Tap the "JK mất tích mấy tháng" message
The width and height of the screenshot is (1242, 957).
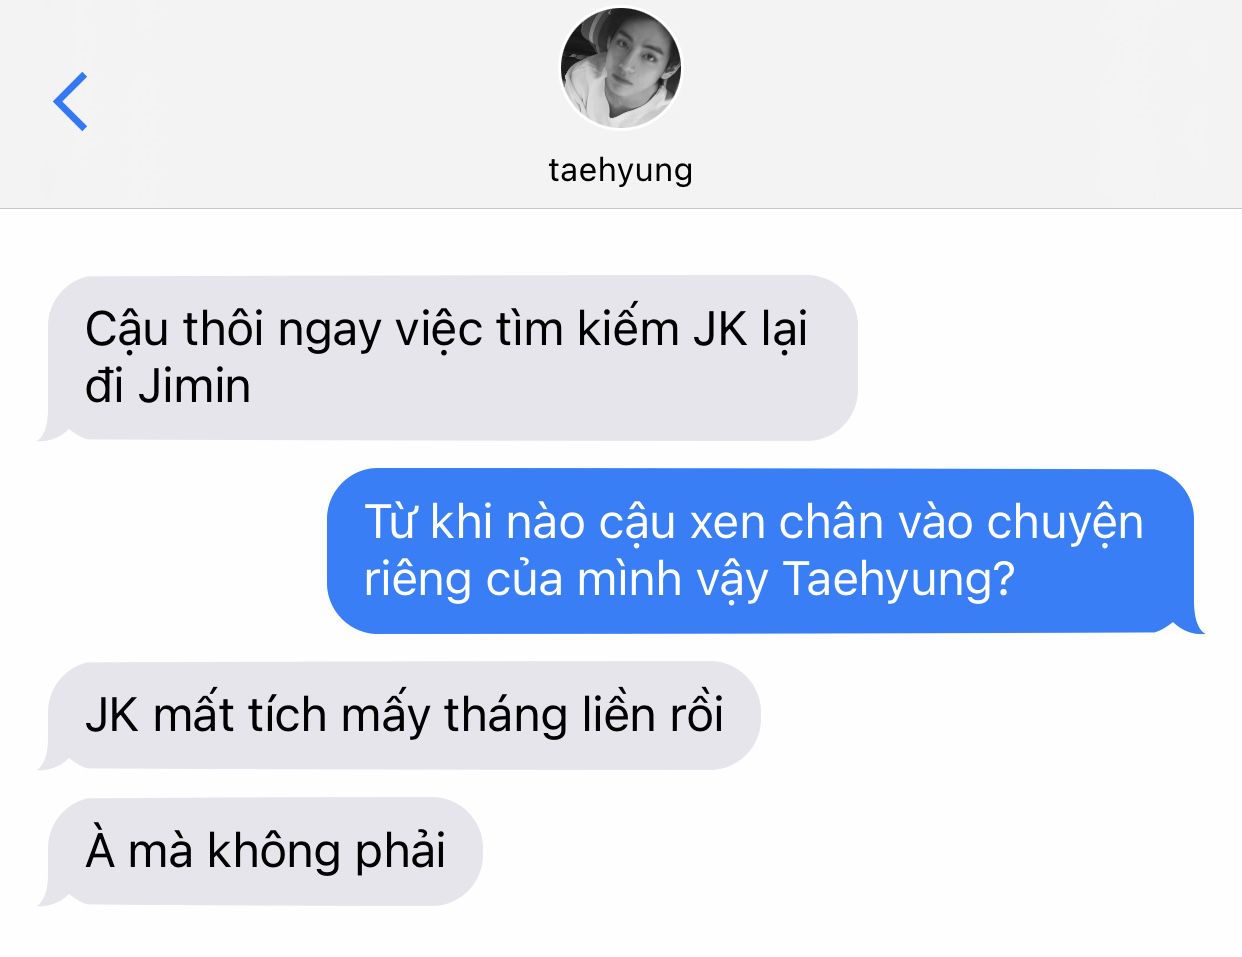pyautogui.click(x=400, y=716)
